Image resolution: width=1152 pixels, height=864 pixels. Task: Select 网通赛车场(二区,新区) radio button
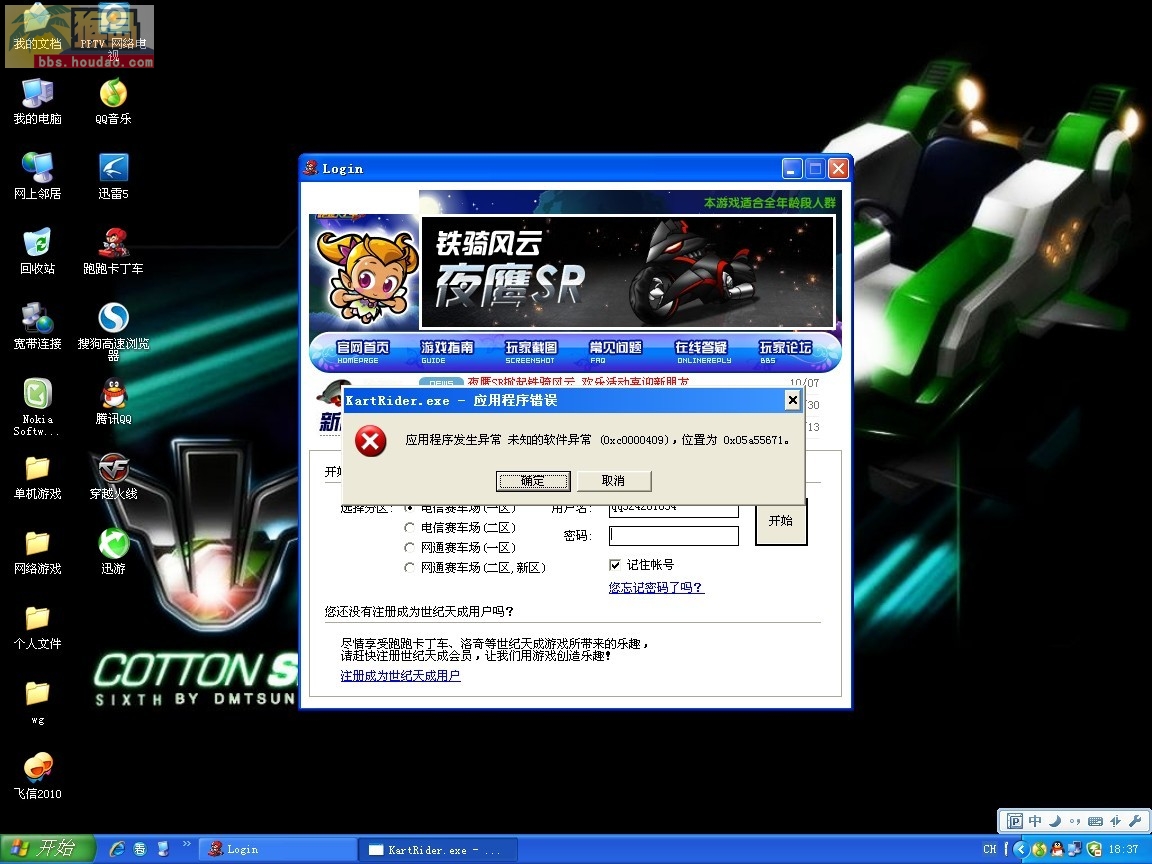pyautogui.click(x=409, y=567)
